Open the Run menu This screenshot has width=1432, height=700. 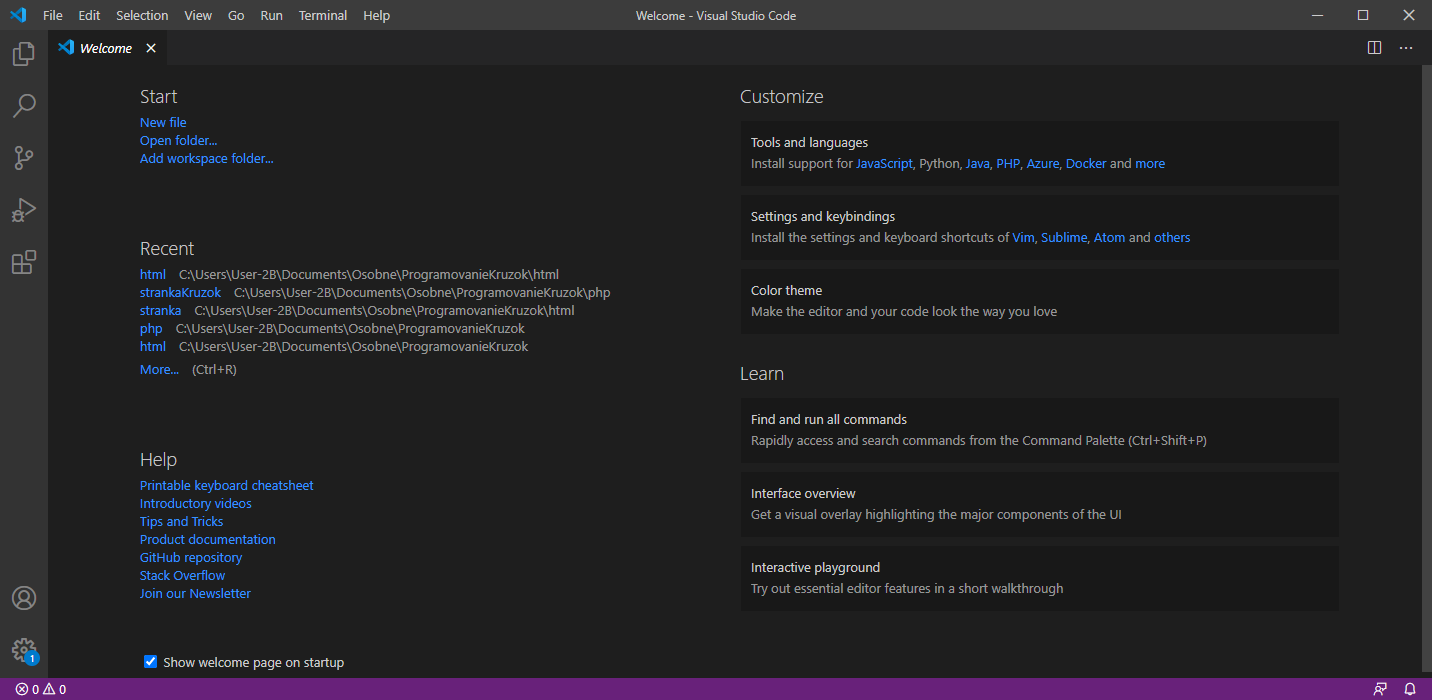271,15
